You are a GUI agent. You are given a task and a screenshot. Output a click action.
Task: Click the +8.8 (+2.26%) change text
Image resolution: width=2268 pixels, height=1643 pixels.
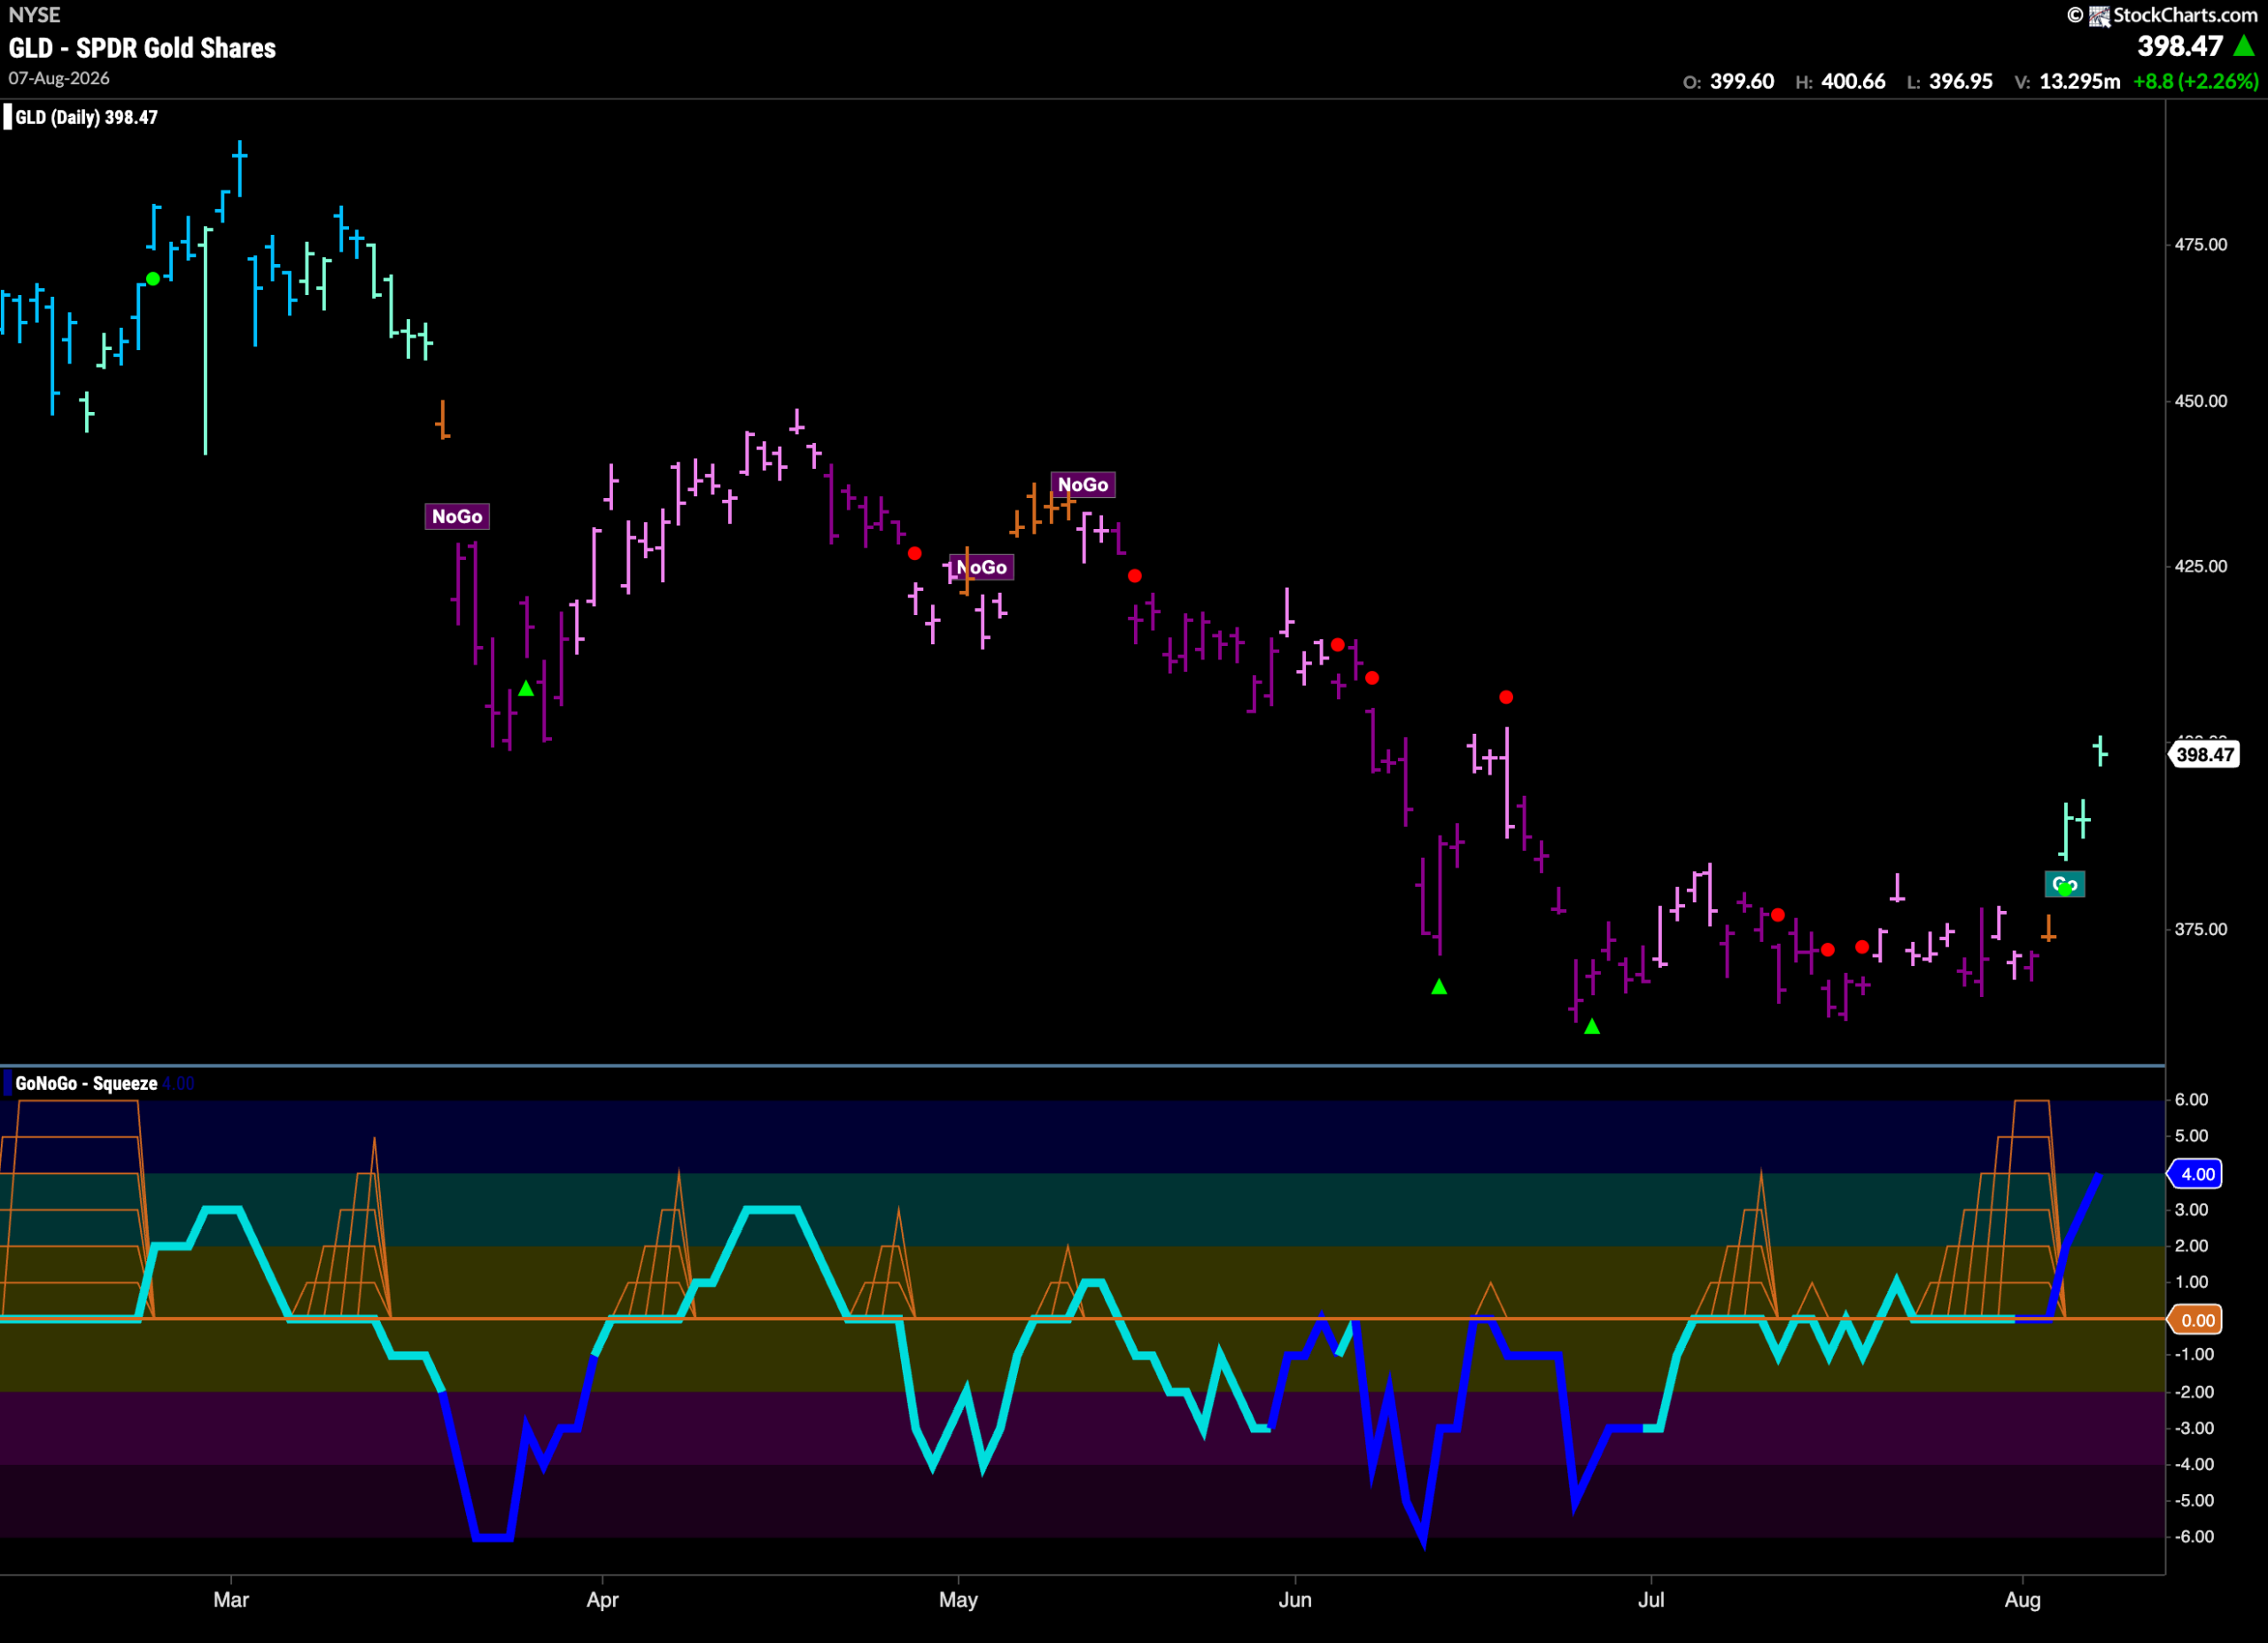[2195, 81]
